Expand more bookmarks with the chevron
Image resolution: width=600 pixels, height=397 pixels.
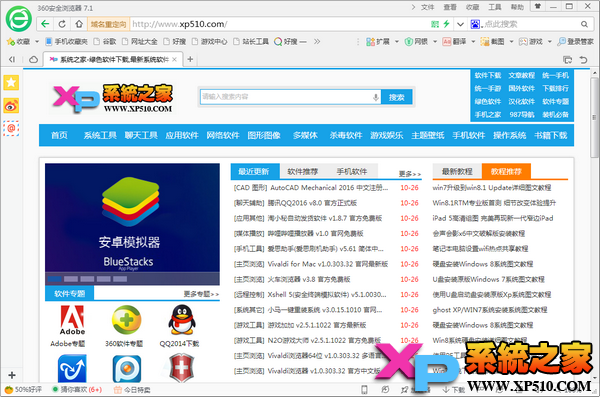[317, 41]
